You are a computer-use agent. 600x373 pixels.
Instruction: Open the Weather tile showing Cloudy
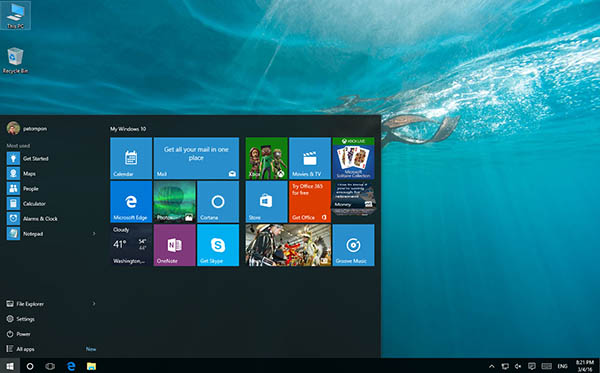[131, 245]
